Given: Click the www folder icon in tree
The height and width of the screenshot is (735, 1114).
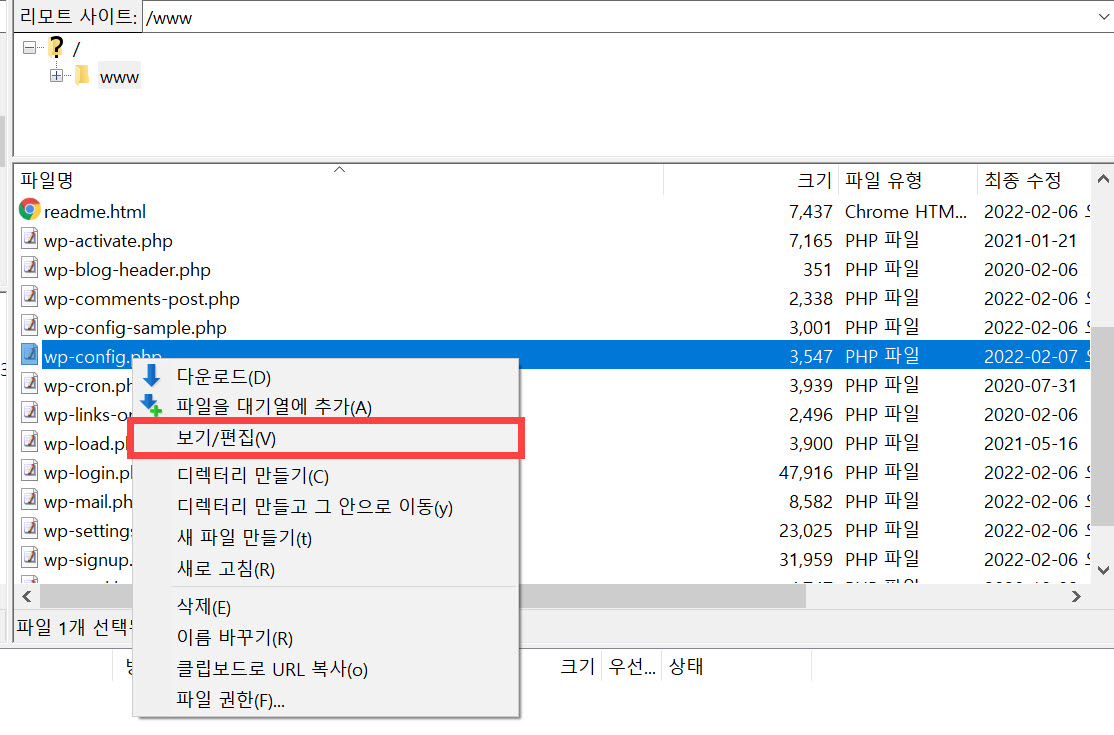Looking at the screenshot, I should (x=82, y=75).
